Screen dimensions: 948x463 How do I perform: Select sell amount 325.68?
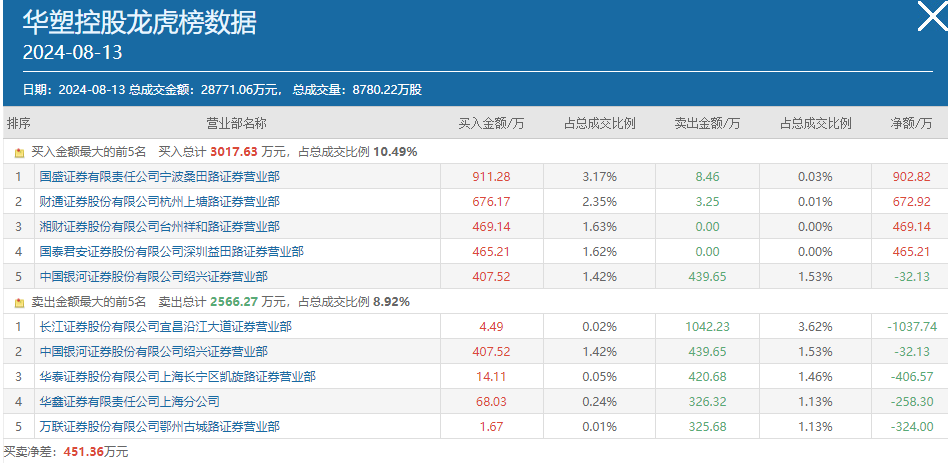(707, 427)
